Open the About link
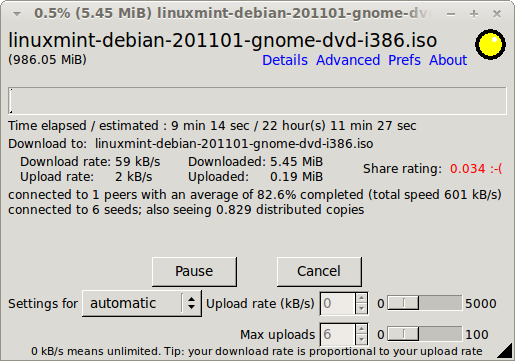The image size is (515, 361). tap(448, 60)
